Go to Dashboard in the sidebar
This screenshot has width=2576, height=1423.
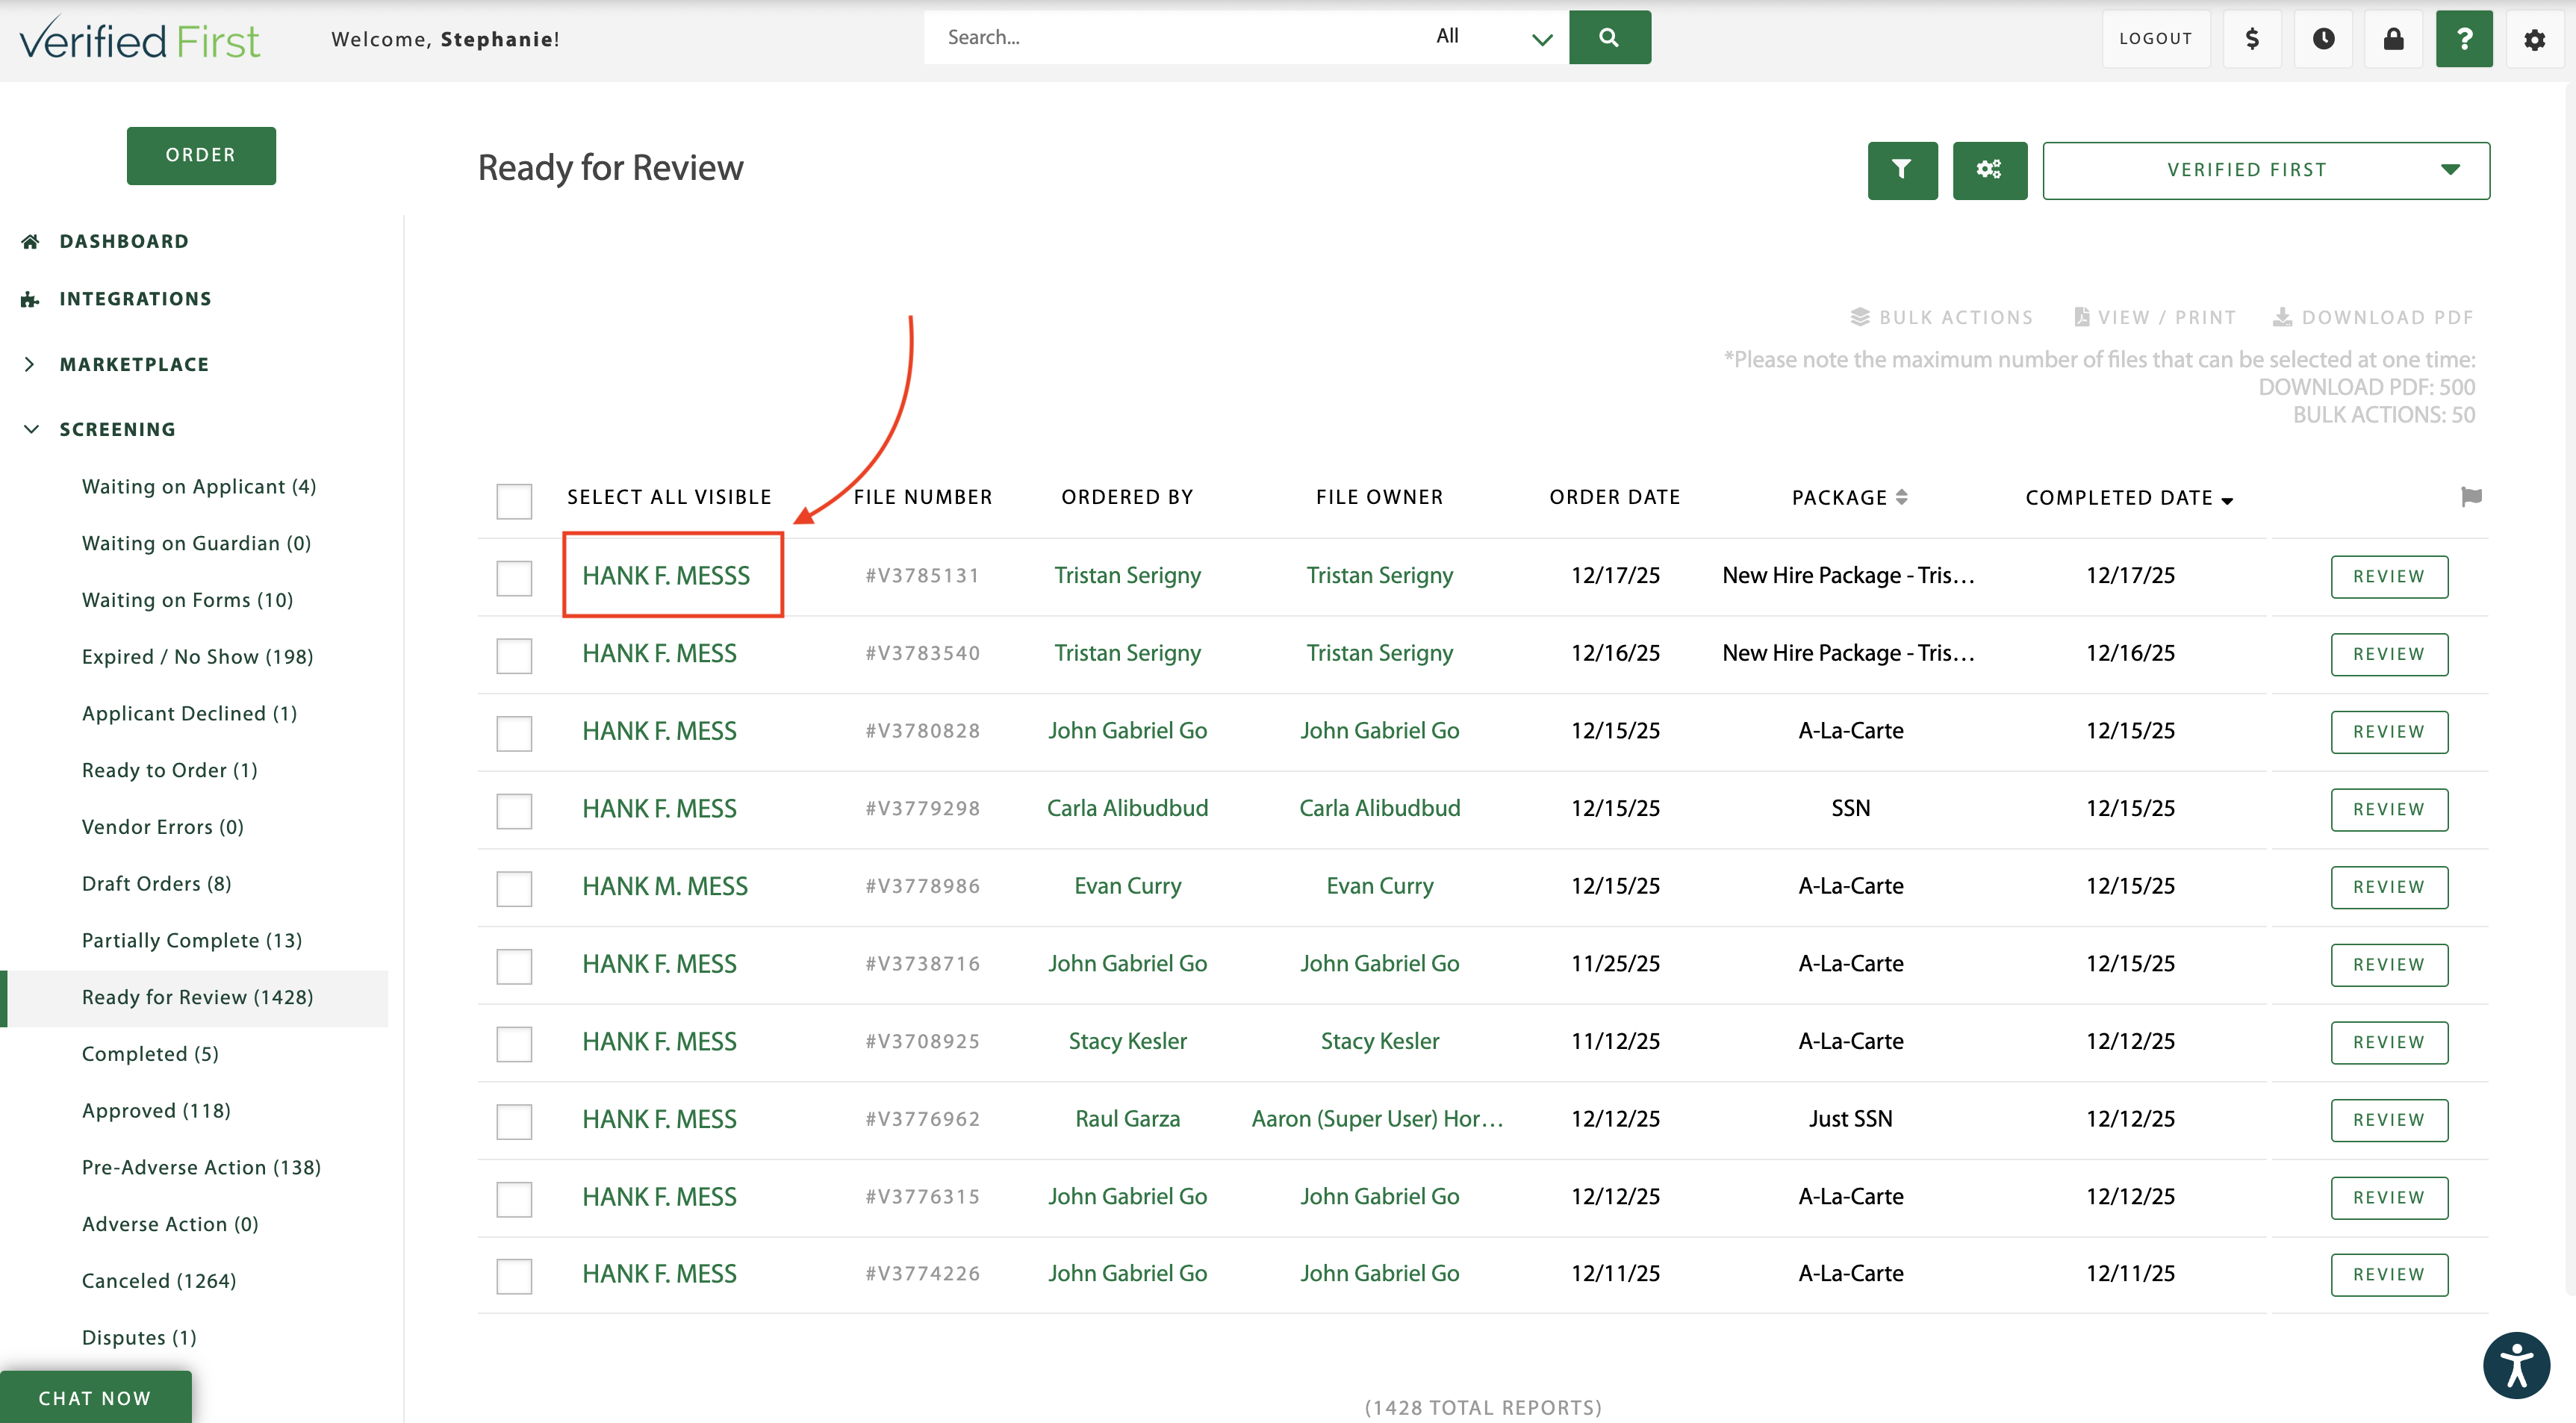[124, 241]
